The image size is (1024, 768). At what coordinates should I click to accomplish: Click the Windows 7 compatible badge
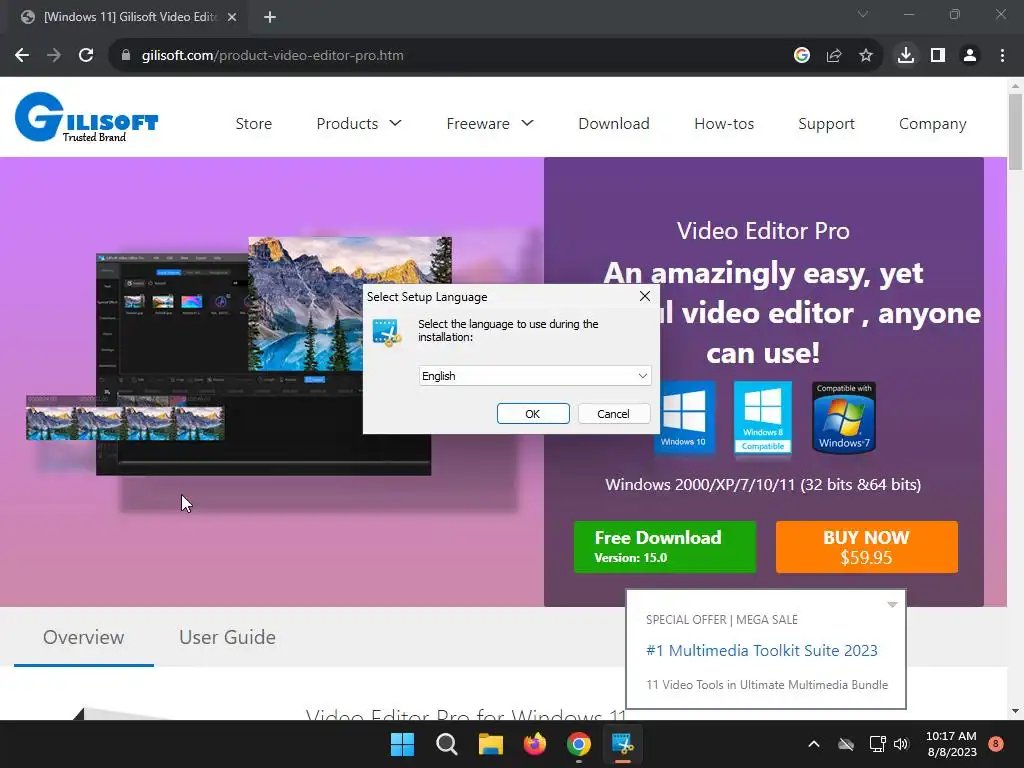click(844, 417)
